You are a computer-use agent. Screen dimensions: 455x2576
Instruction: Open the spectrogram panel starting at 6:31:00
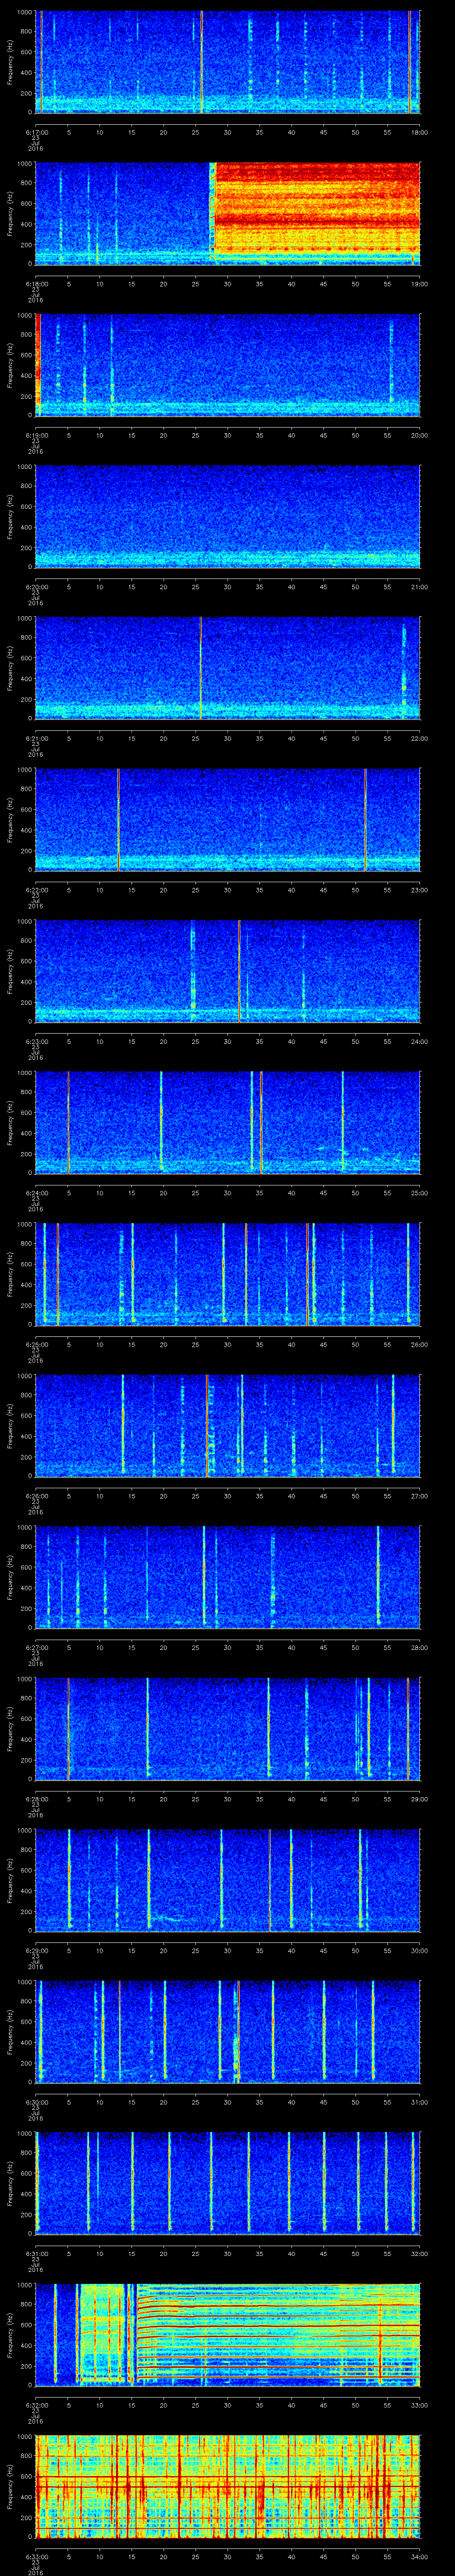[x=227, y=2183]
